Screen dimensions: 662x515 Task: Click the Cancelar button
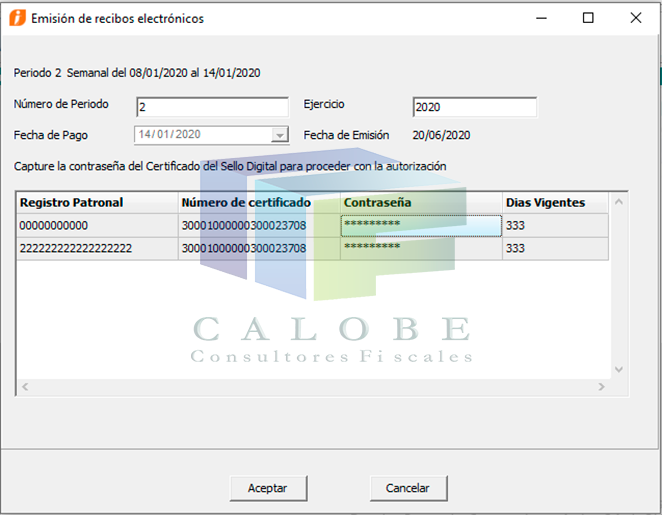409,488
